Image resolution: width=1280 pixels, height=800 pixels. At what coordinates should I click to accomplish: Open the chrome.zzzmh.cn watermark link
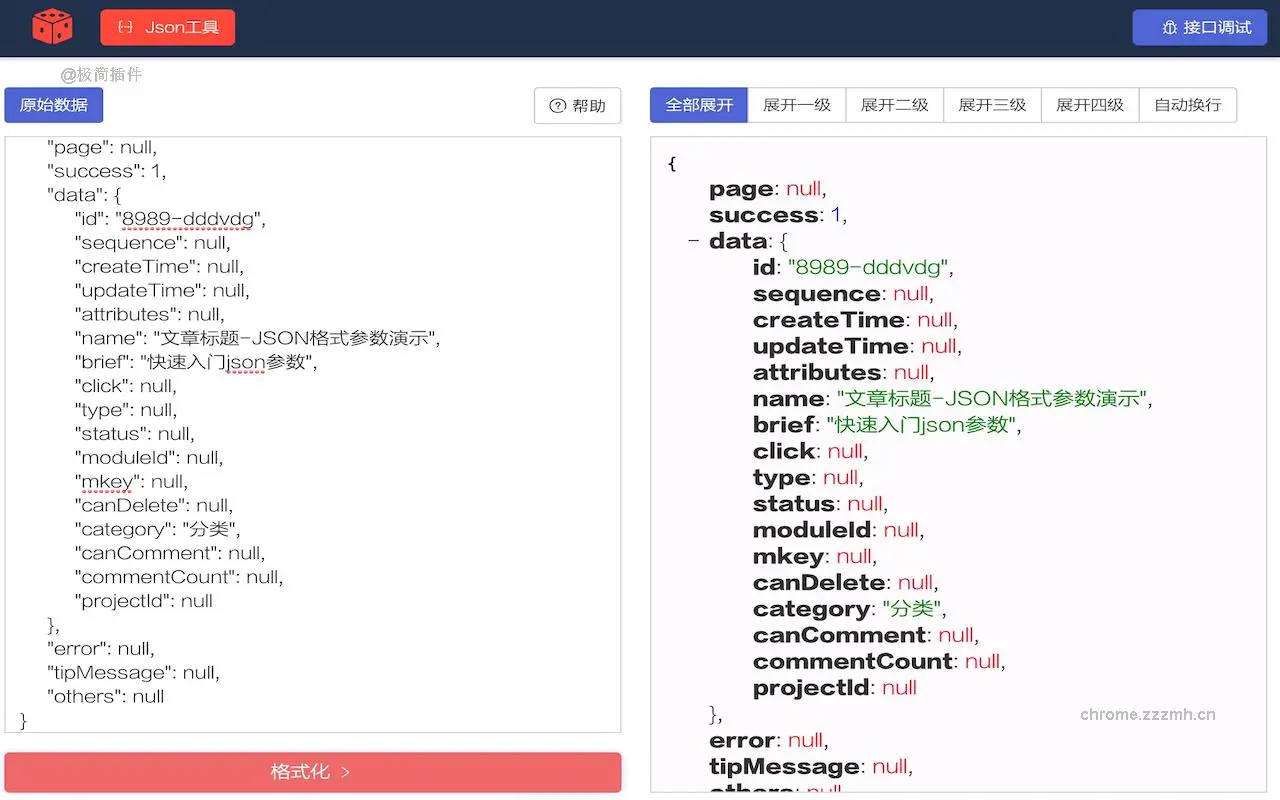coord(1148,714)
